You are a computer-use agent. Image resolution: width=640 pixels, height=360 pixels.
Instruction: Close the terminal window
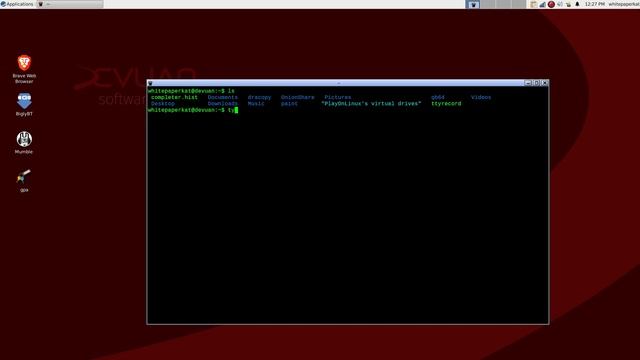pos(544,83)
